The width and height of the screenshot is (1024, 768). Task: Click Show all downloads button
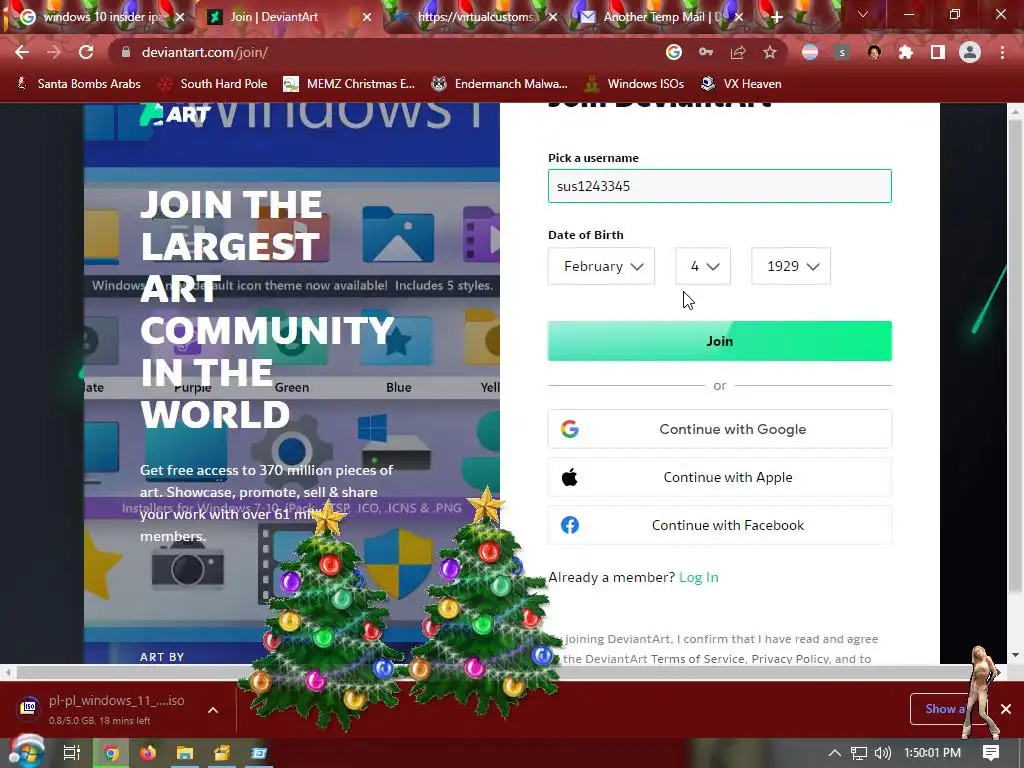947,709
